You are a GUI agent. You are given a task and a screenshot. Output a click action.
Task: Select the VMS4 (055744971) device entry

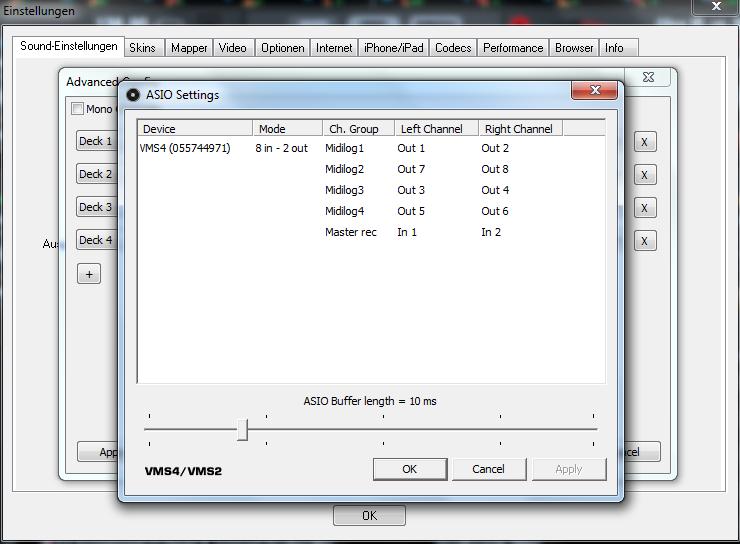(x=185, y=148)
